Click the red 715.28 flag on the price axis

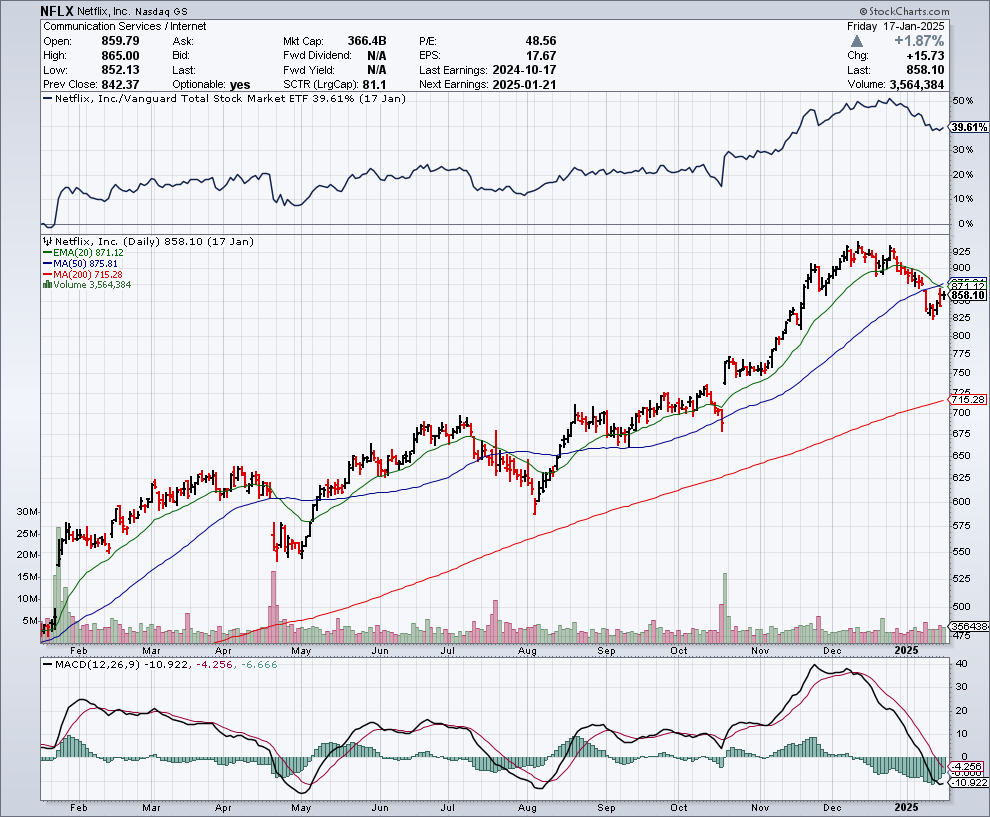click(968, 400)
